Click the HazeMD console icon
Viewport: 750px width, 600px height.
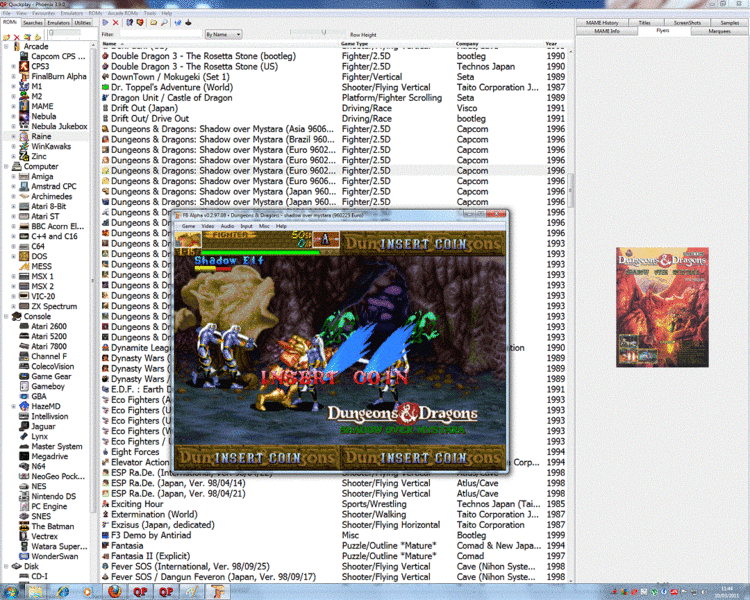pos(24,406)
